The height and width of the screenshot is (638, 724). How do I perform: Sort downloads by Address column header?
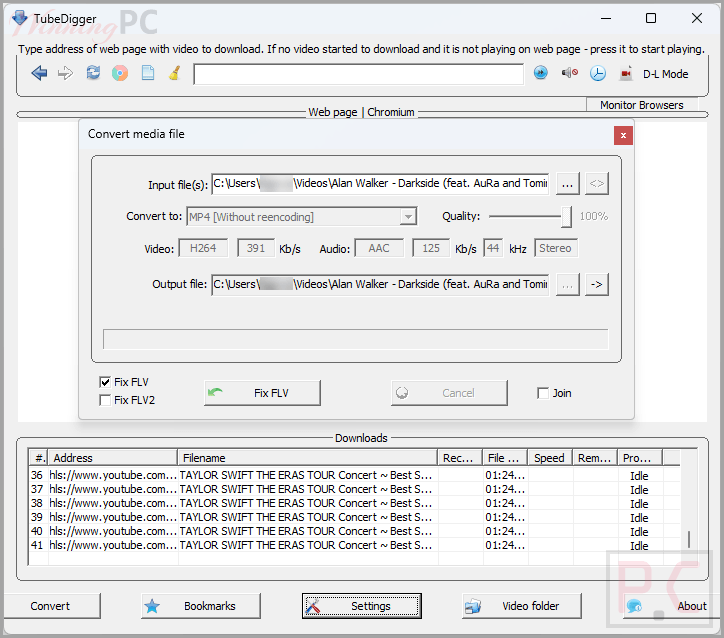(113, 457)
